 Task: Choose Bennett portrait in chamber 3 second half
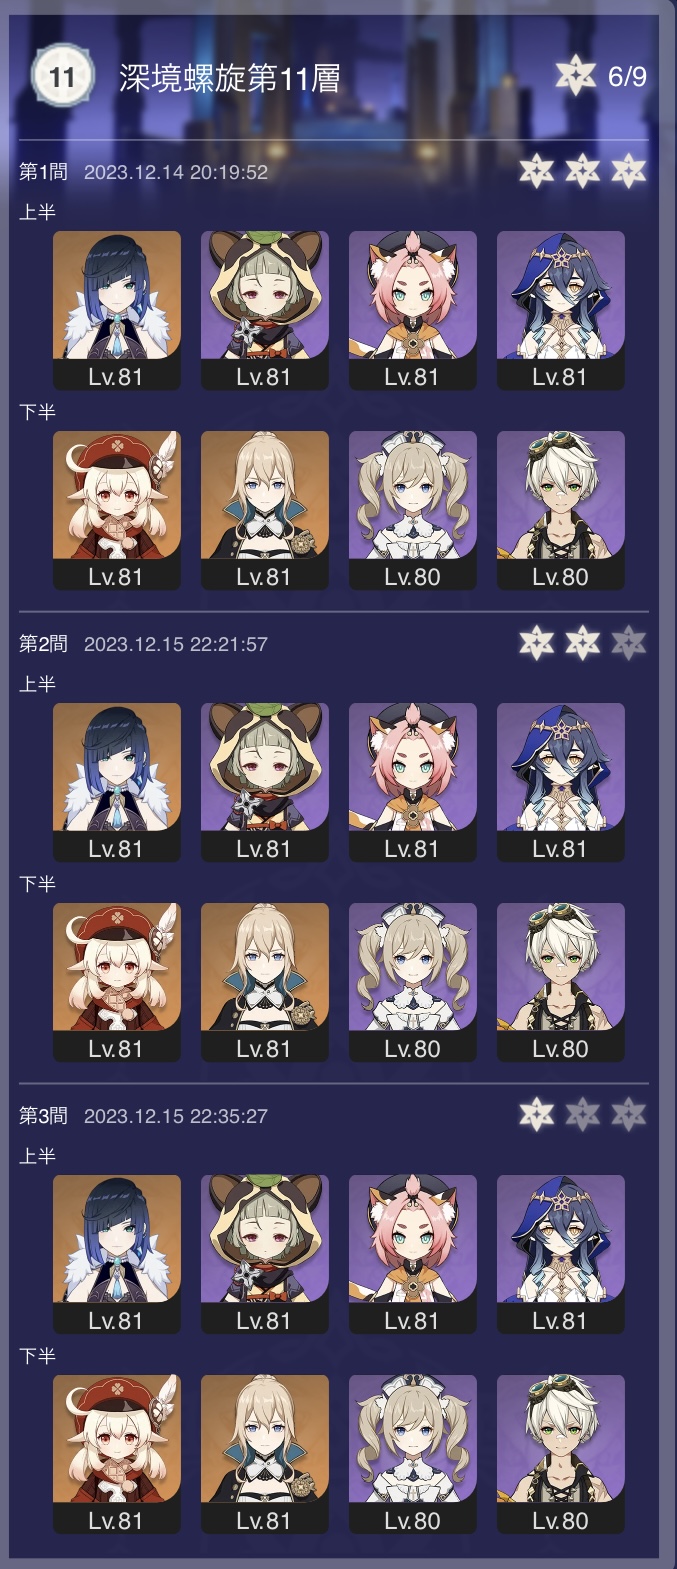(x=561, y=1455)
